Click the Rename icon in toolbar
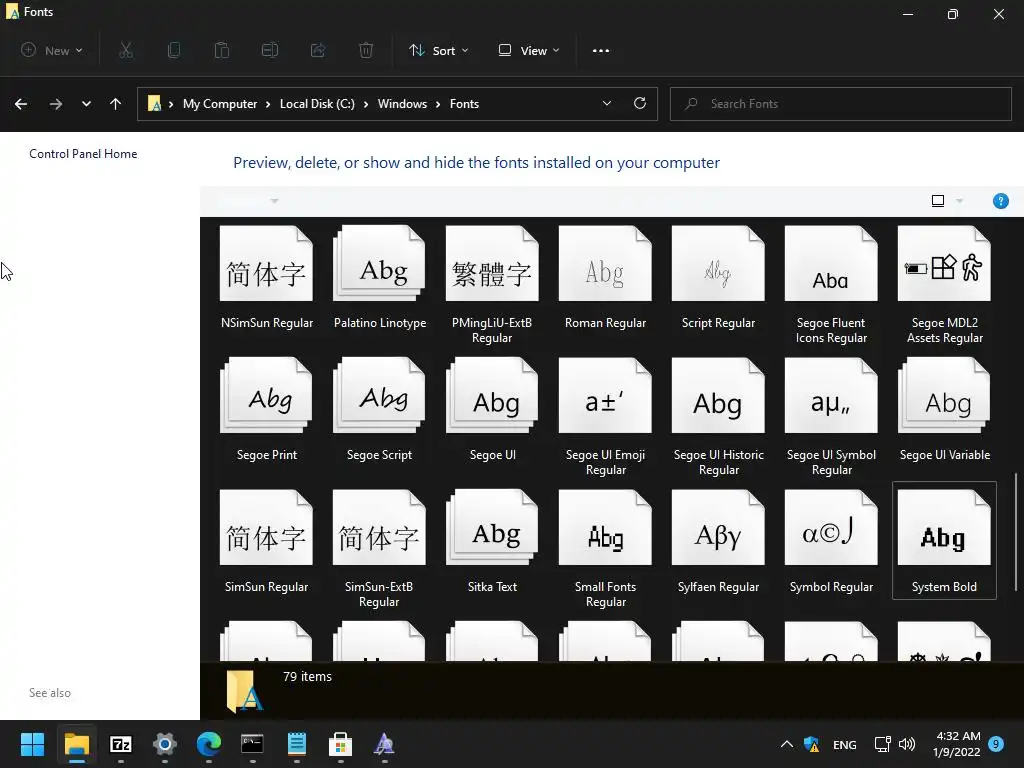 tap(270, 50)
